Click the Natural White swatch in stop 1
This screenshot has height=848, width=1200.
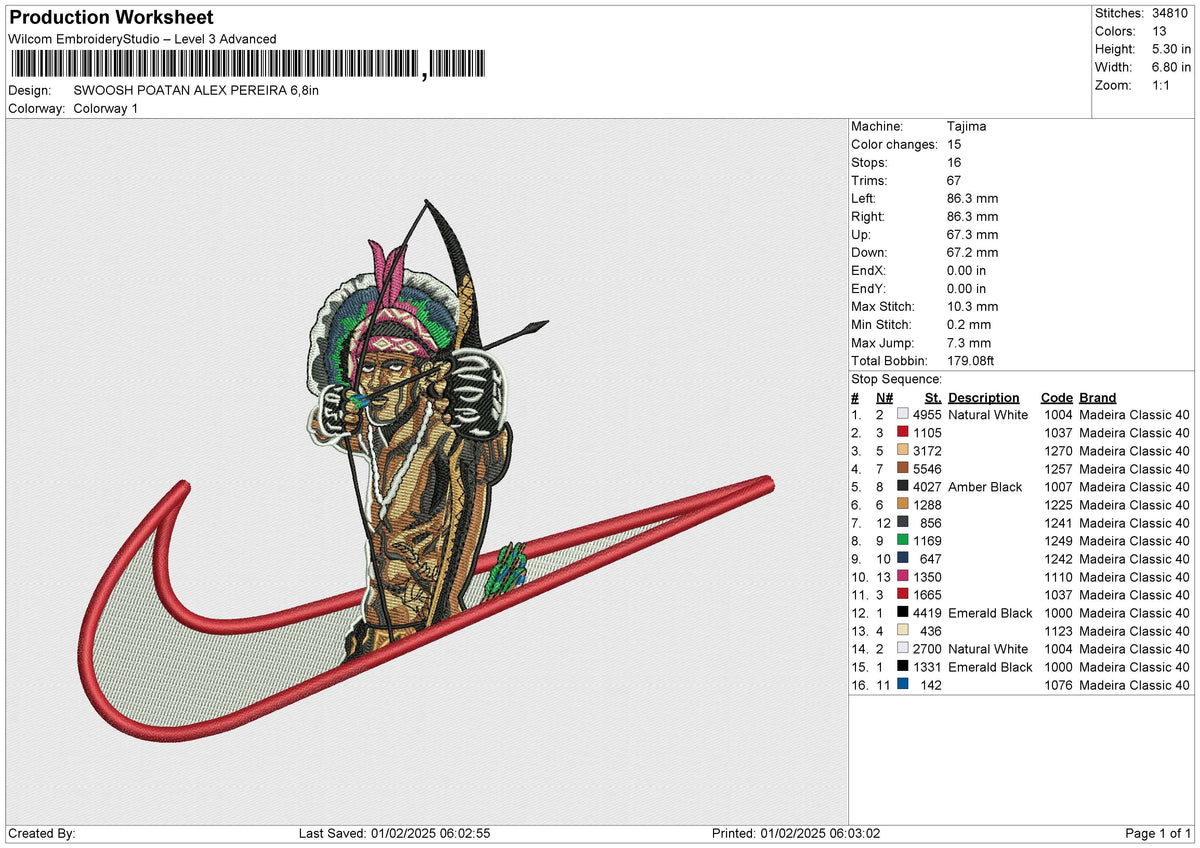point(903,414)
